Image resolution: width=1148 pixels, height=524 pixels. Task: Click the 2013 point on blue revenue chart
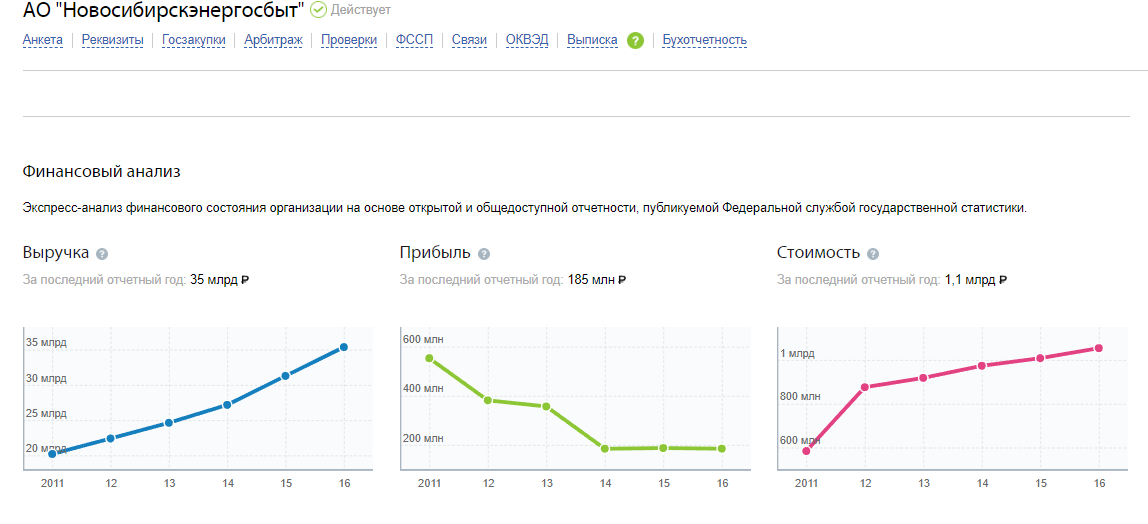coord(168,422)
